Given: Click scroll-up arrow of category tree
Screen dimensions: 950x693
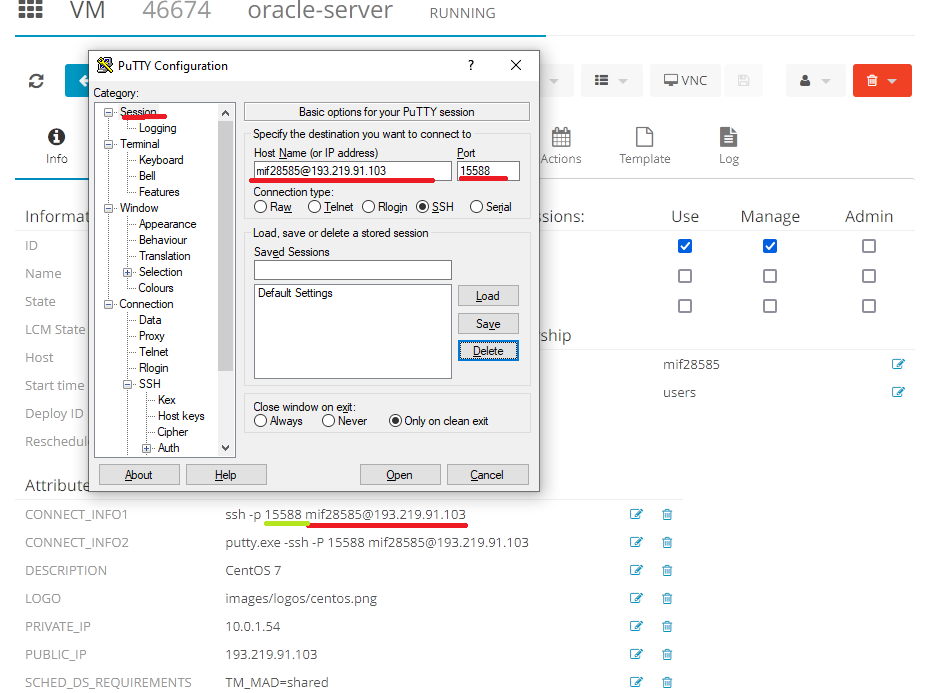Looking at the screenshot, I should (225, 113).
